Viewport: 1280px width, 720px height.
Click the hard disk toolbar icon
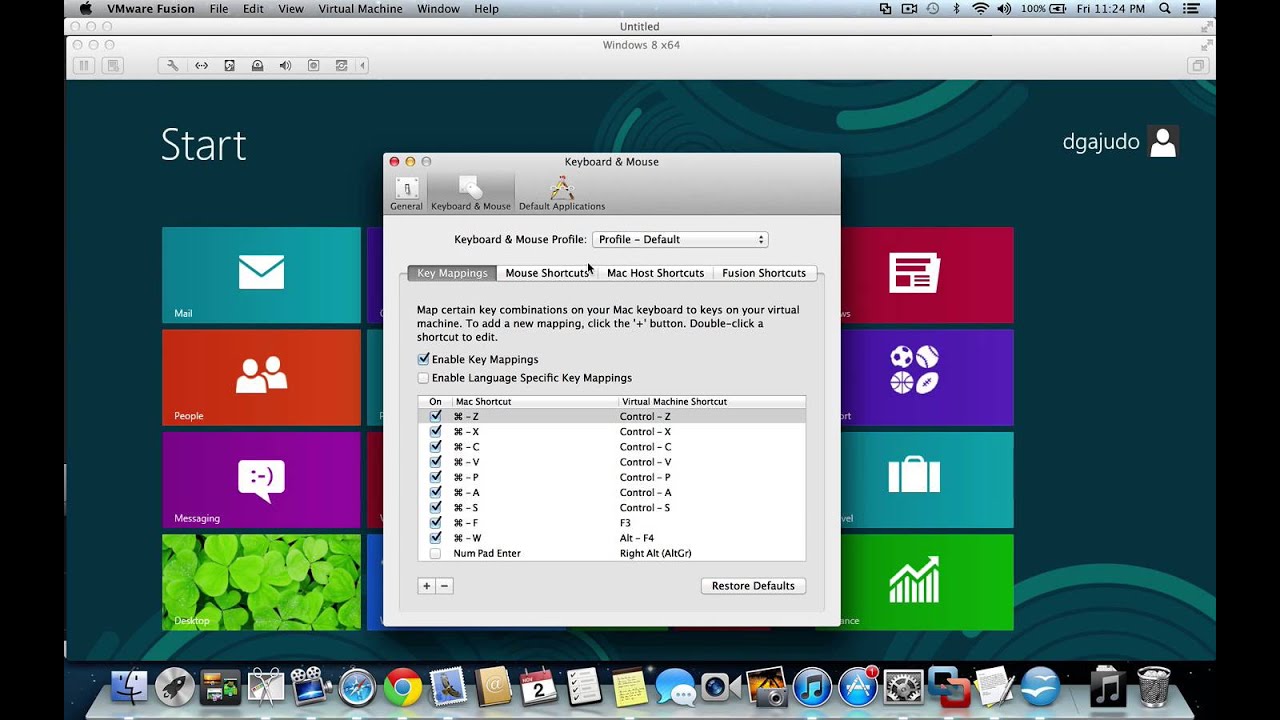point(229,65)
